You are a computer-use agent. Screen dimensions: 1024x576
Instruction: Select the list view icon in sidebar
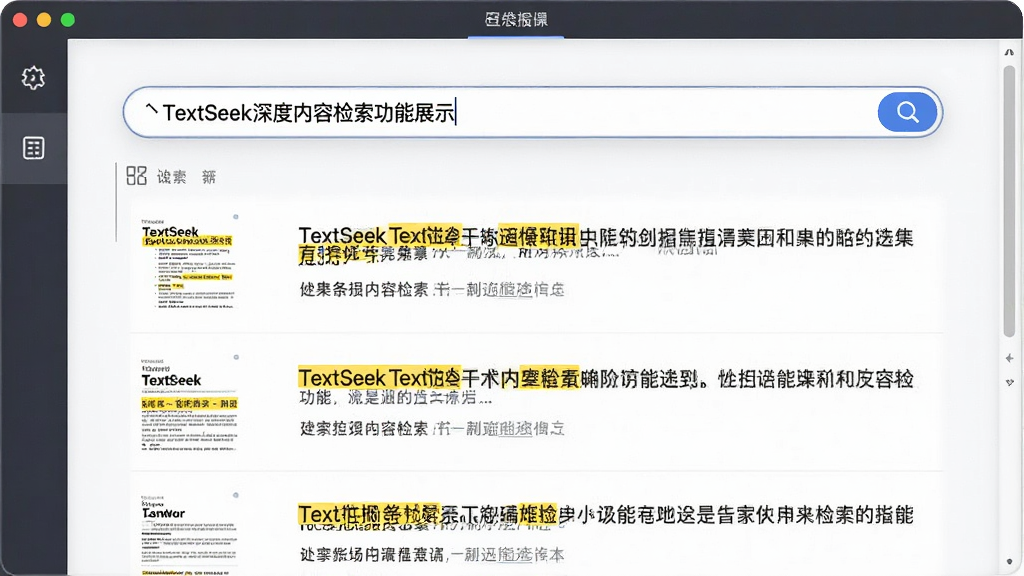click(33, 148)
